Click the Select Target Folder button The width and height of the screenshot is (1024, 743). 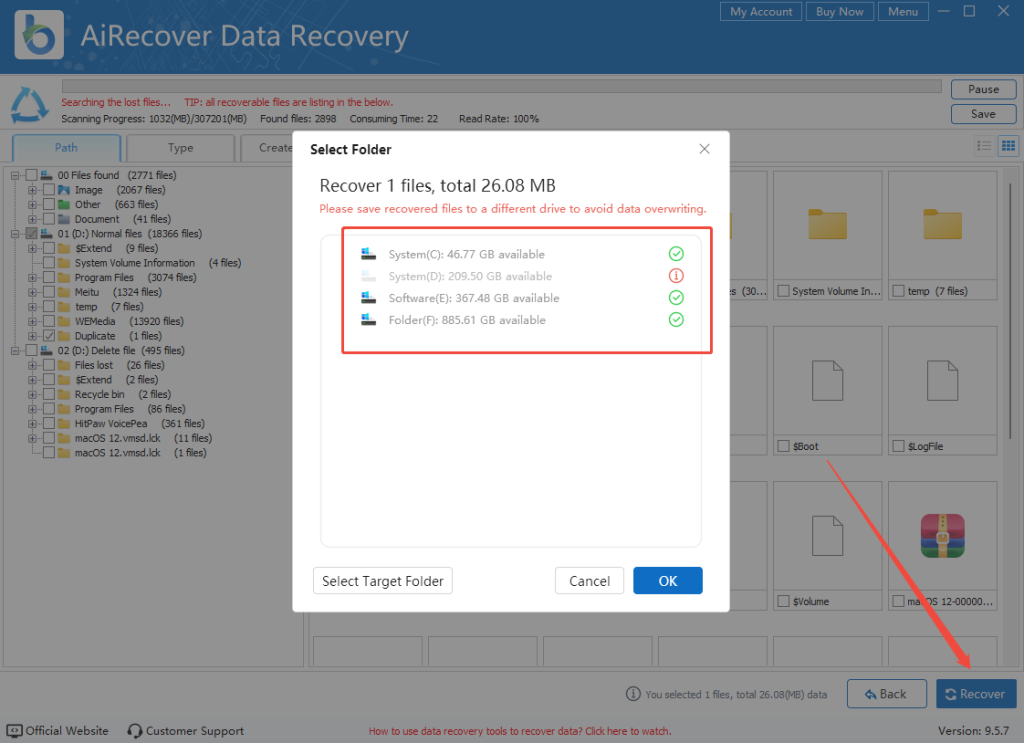point(383,581)
